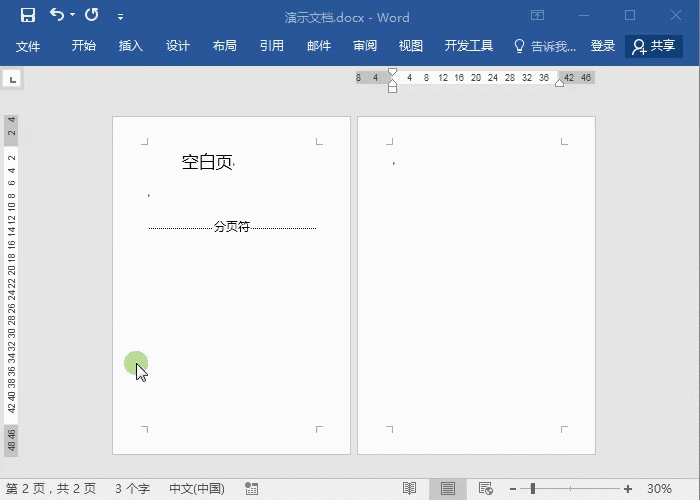Minimize the Word window
The width and height of the screenshot is (700, 500).
tap(584, 16)
